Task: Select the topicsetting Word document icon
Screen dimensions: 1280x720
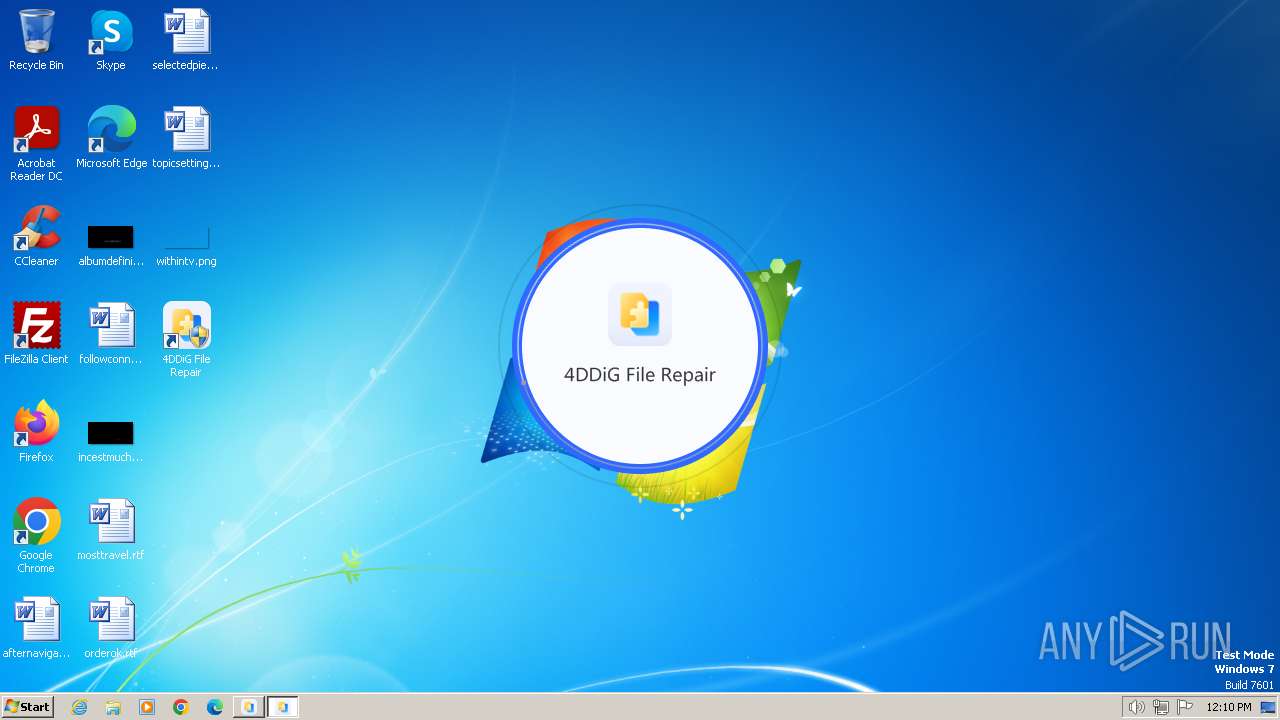Action: [186, 138]
